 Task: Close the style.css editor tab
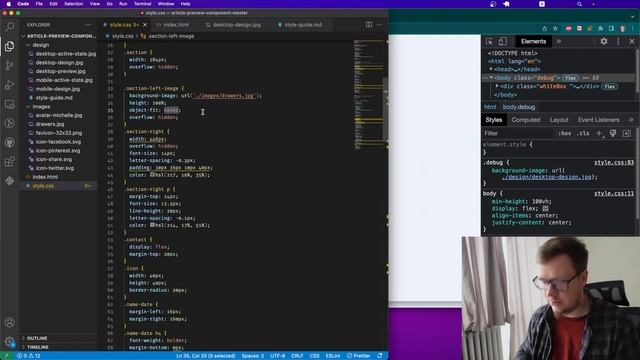click(145, 25)
